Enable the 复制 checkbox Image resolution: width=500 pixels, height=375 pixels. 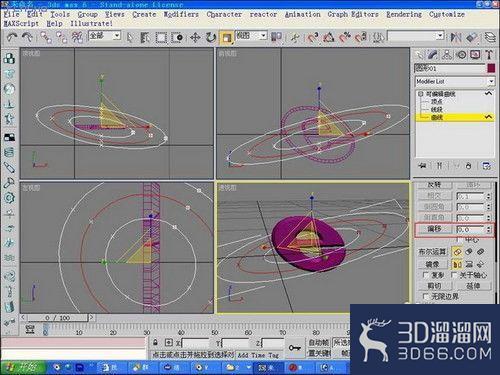point(425,275)
